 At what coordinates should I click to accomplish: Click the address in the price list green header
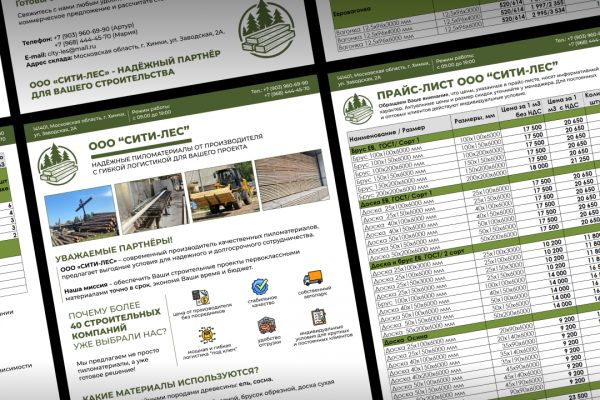[x=383, y=72]
